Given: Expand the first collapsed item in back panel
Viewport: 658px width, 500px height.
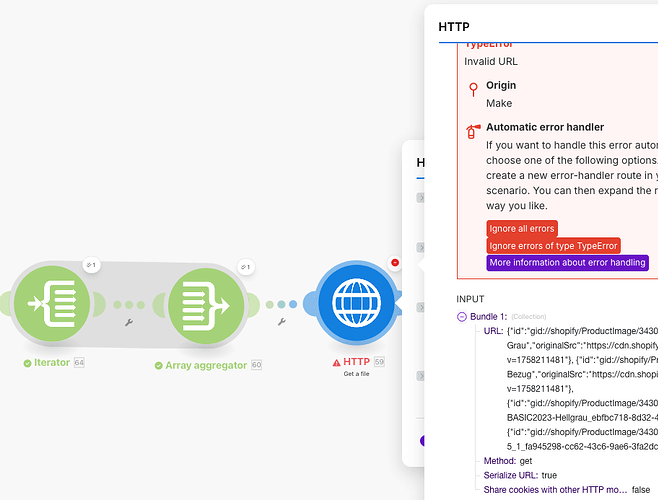Looking at the screenshot, I should point(420,198).
